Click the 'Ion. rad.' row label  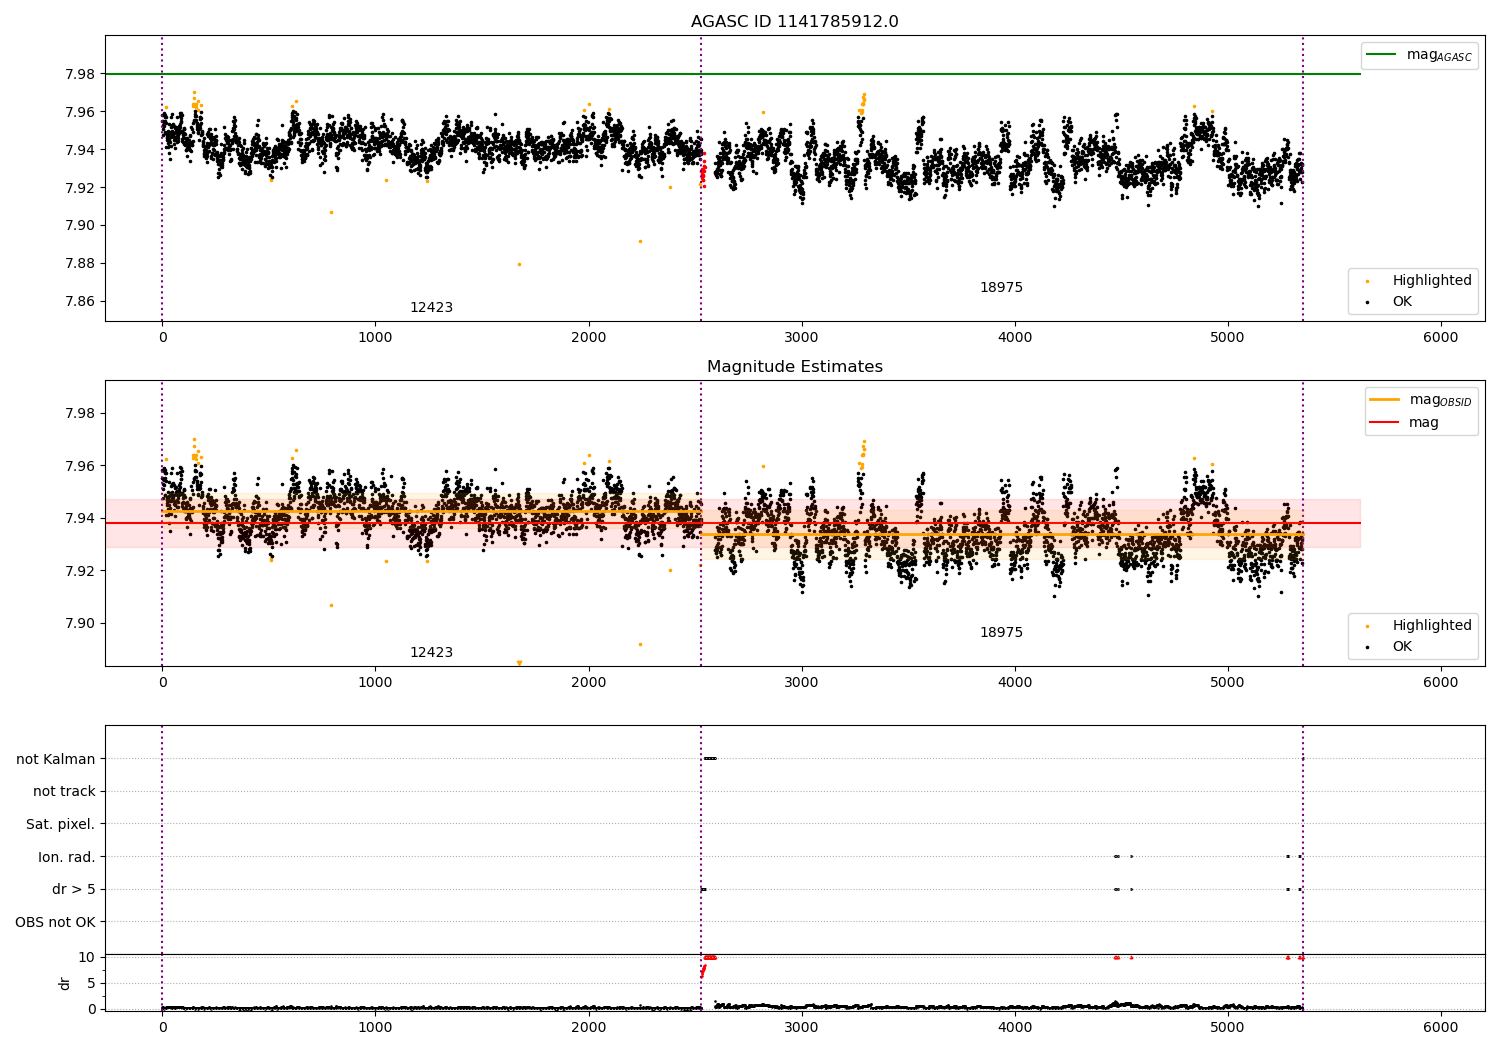click(x=67, y=857)
